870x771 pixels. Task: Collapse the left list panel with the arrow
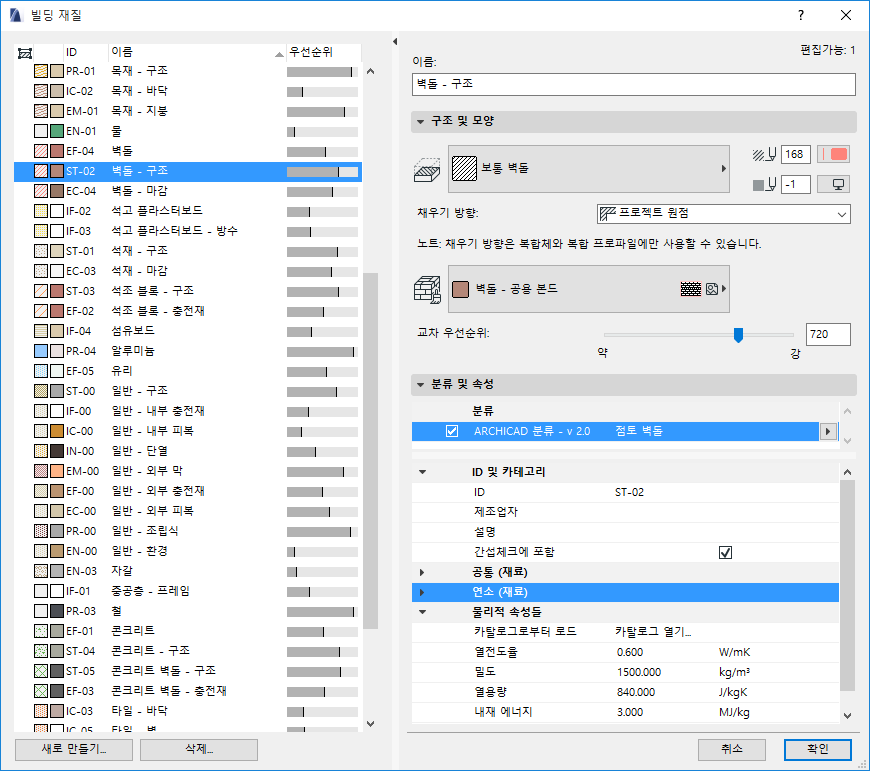click(x=395, y=42)
